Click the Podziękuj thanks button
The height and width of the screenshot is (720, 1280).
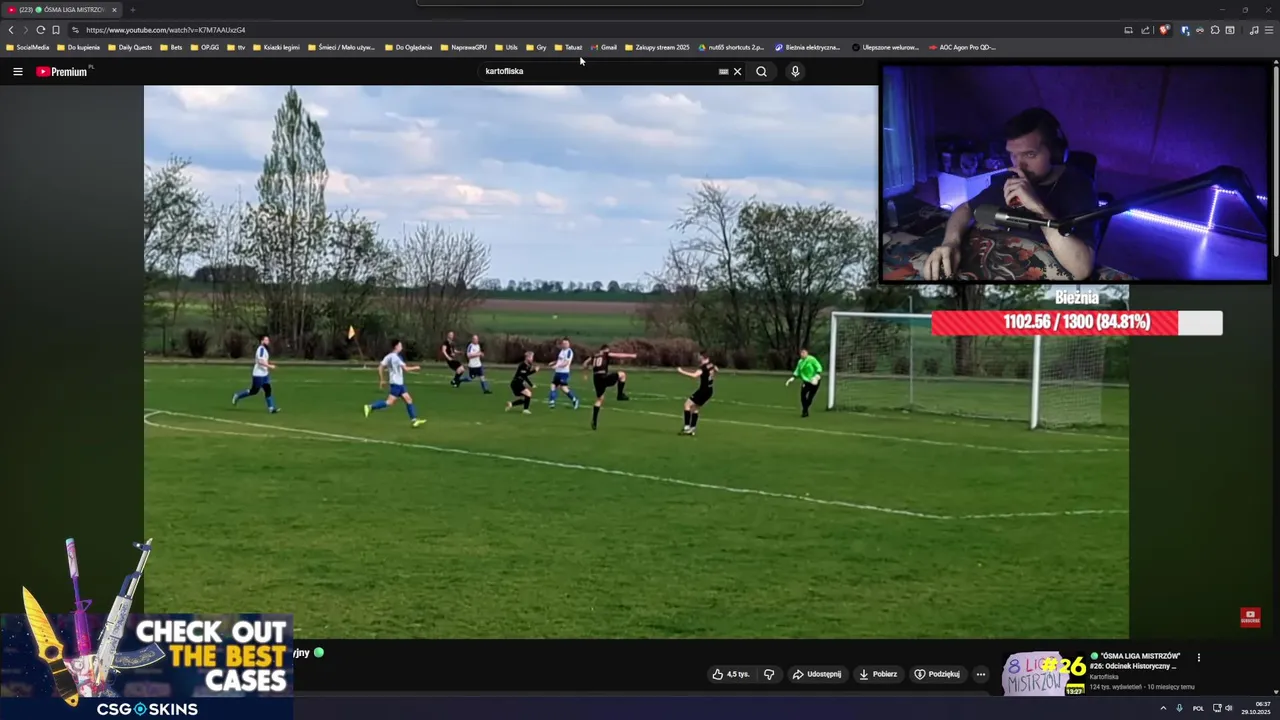click(937, 674)
